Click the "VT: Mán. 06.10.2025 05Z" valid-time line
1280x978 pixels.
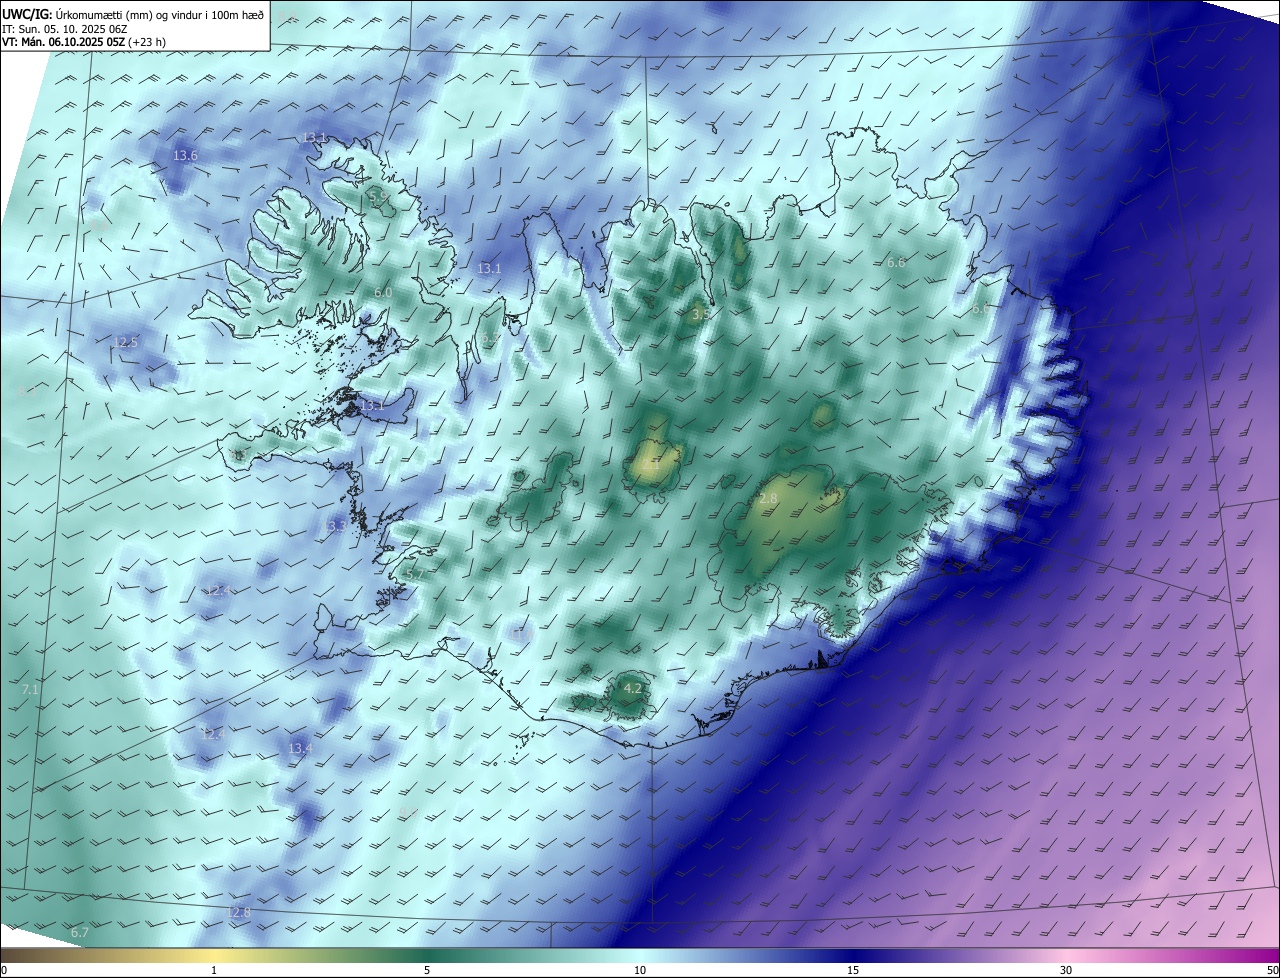(84, 42)
